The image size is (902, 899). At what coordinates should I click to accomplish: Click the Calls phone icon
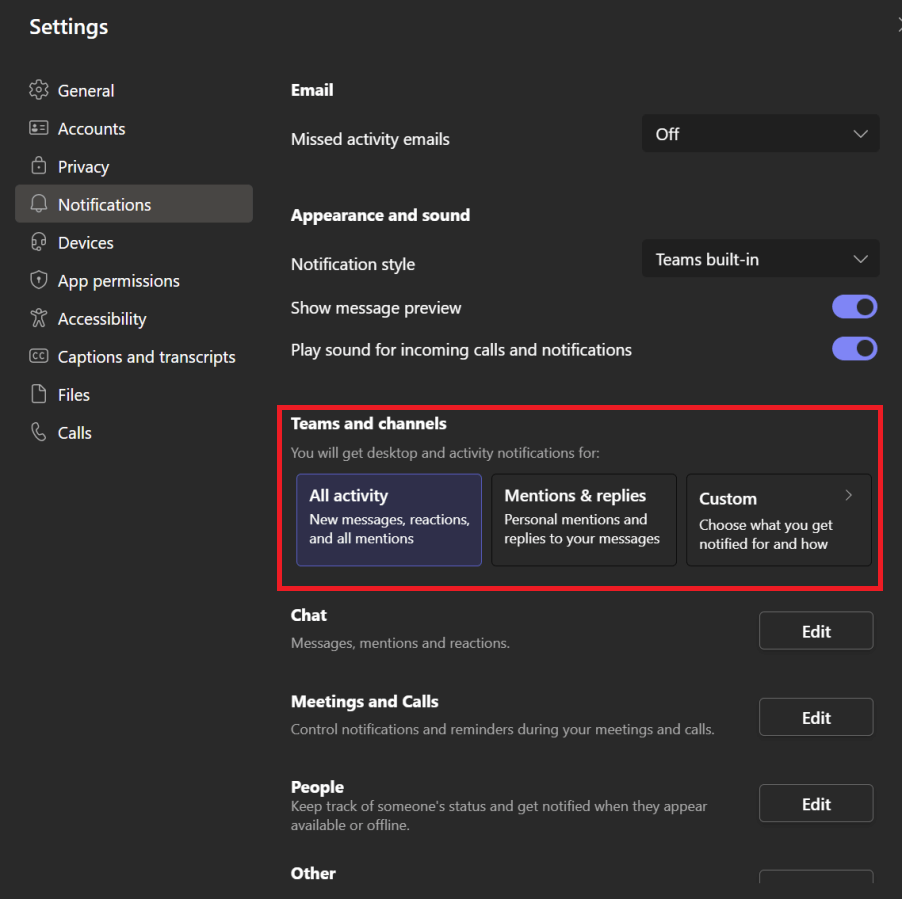[x=39, y=432]
